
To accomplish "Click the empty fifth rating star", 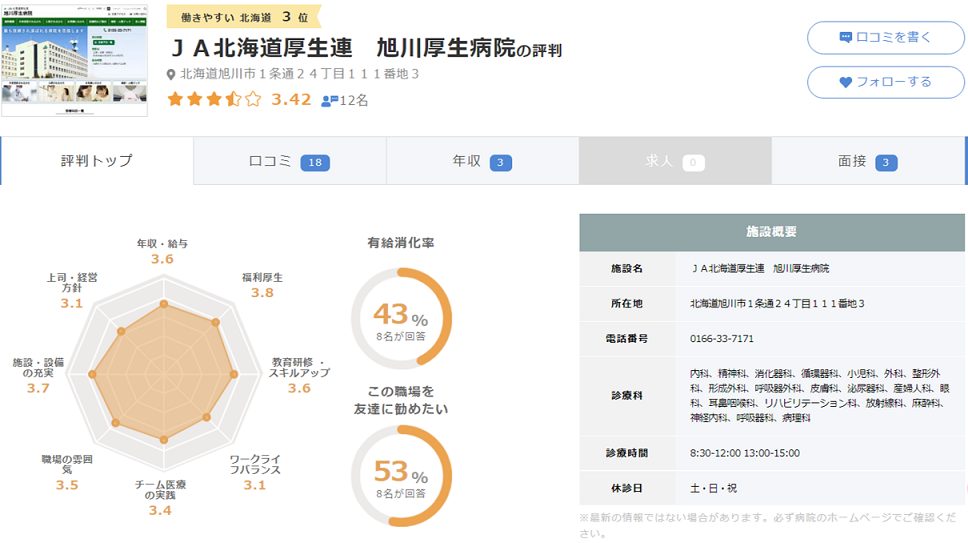I will [252, 99].
